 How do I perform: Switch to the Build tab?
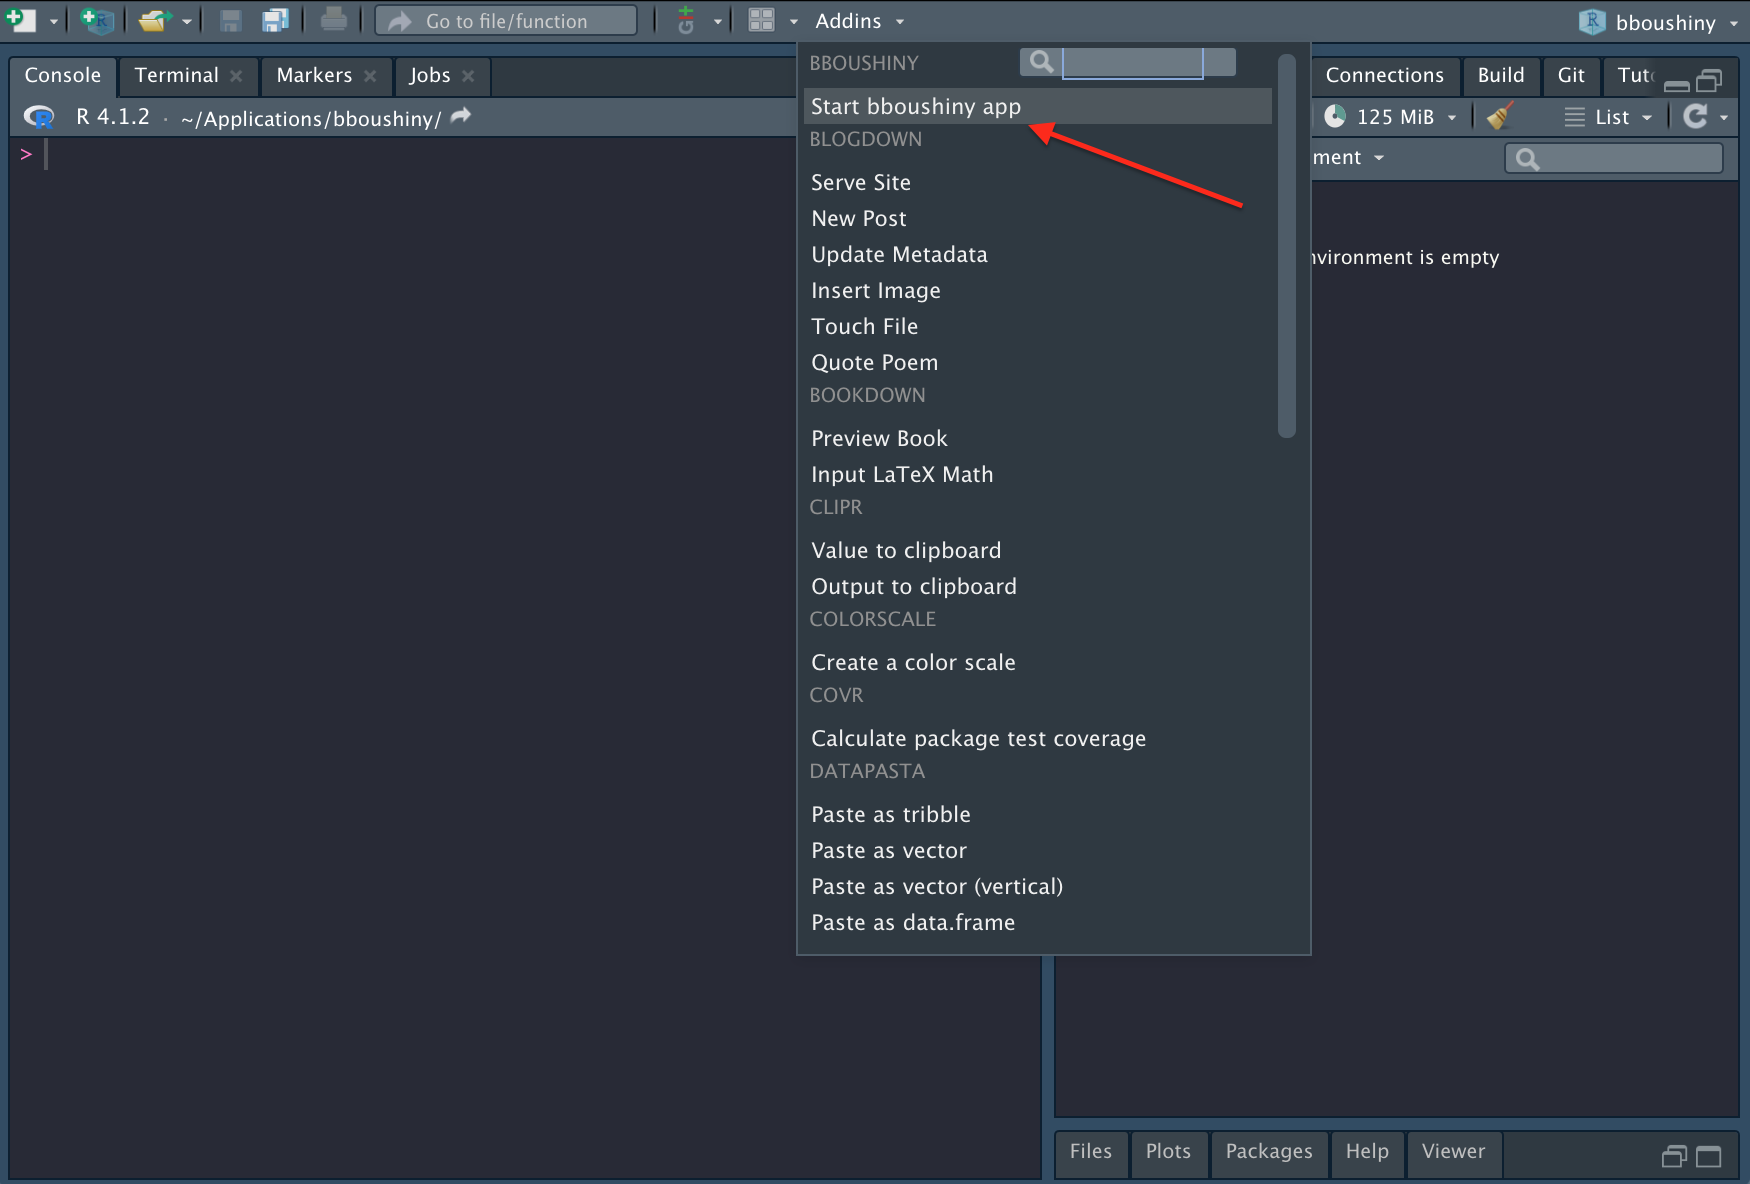pos(1501,75)
